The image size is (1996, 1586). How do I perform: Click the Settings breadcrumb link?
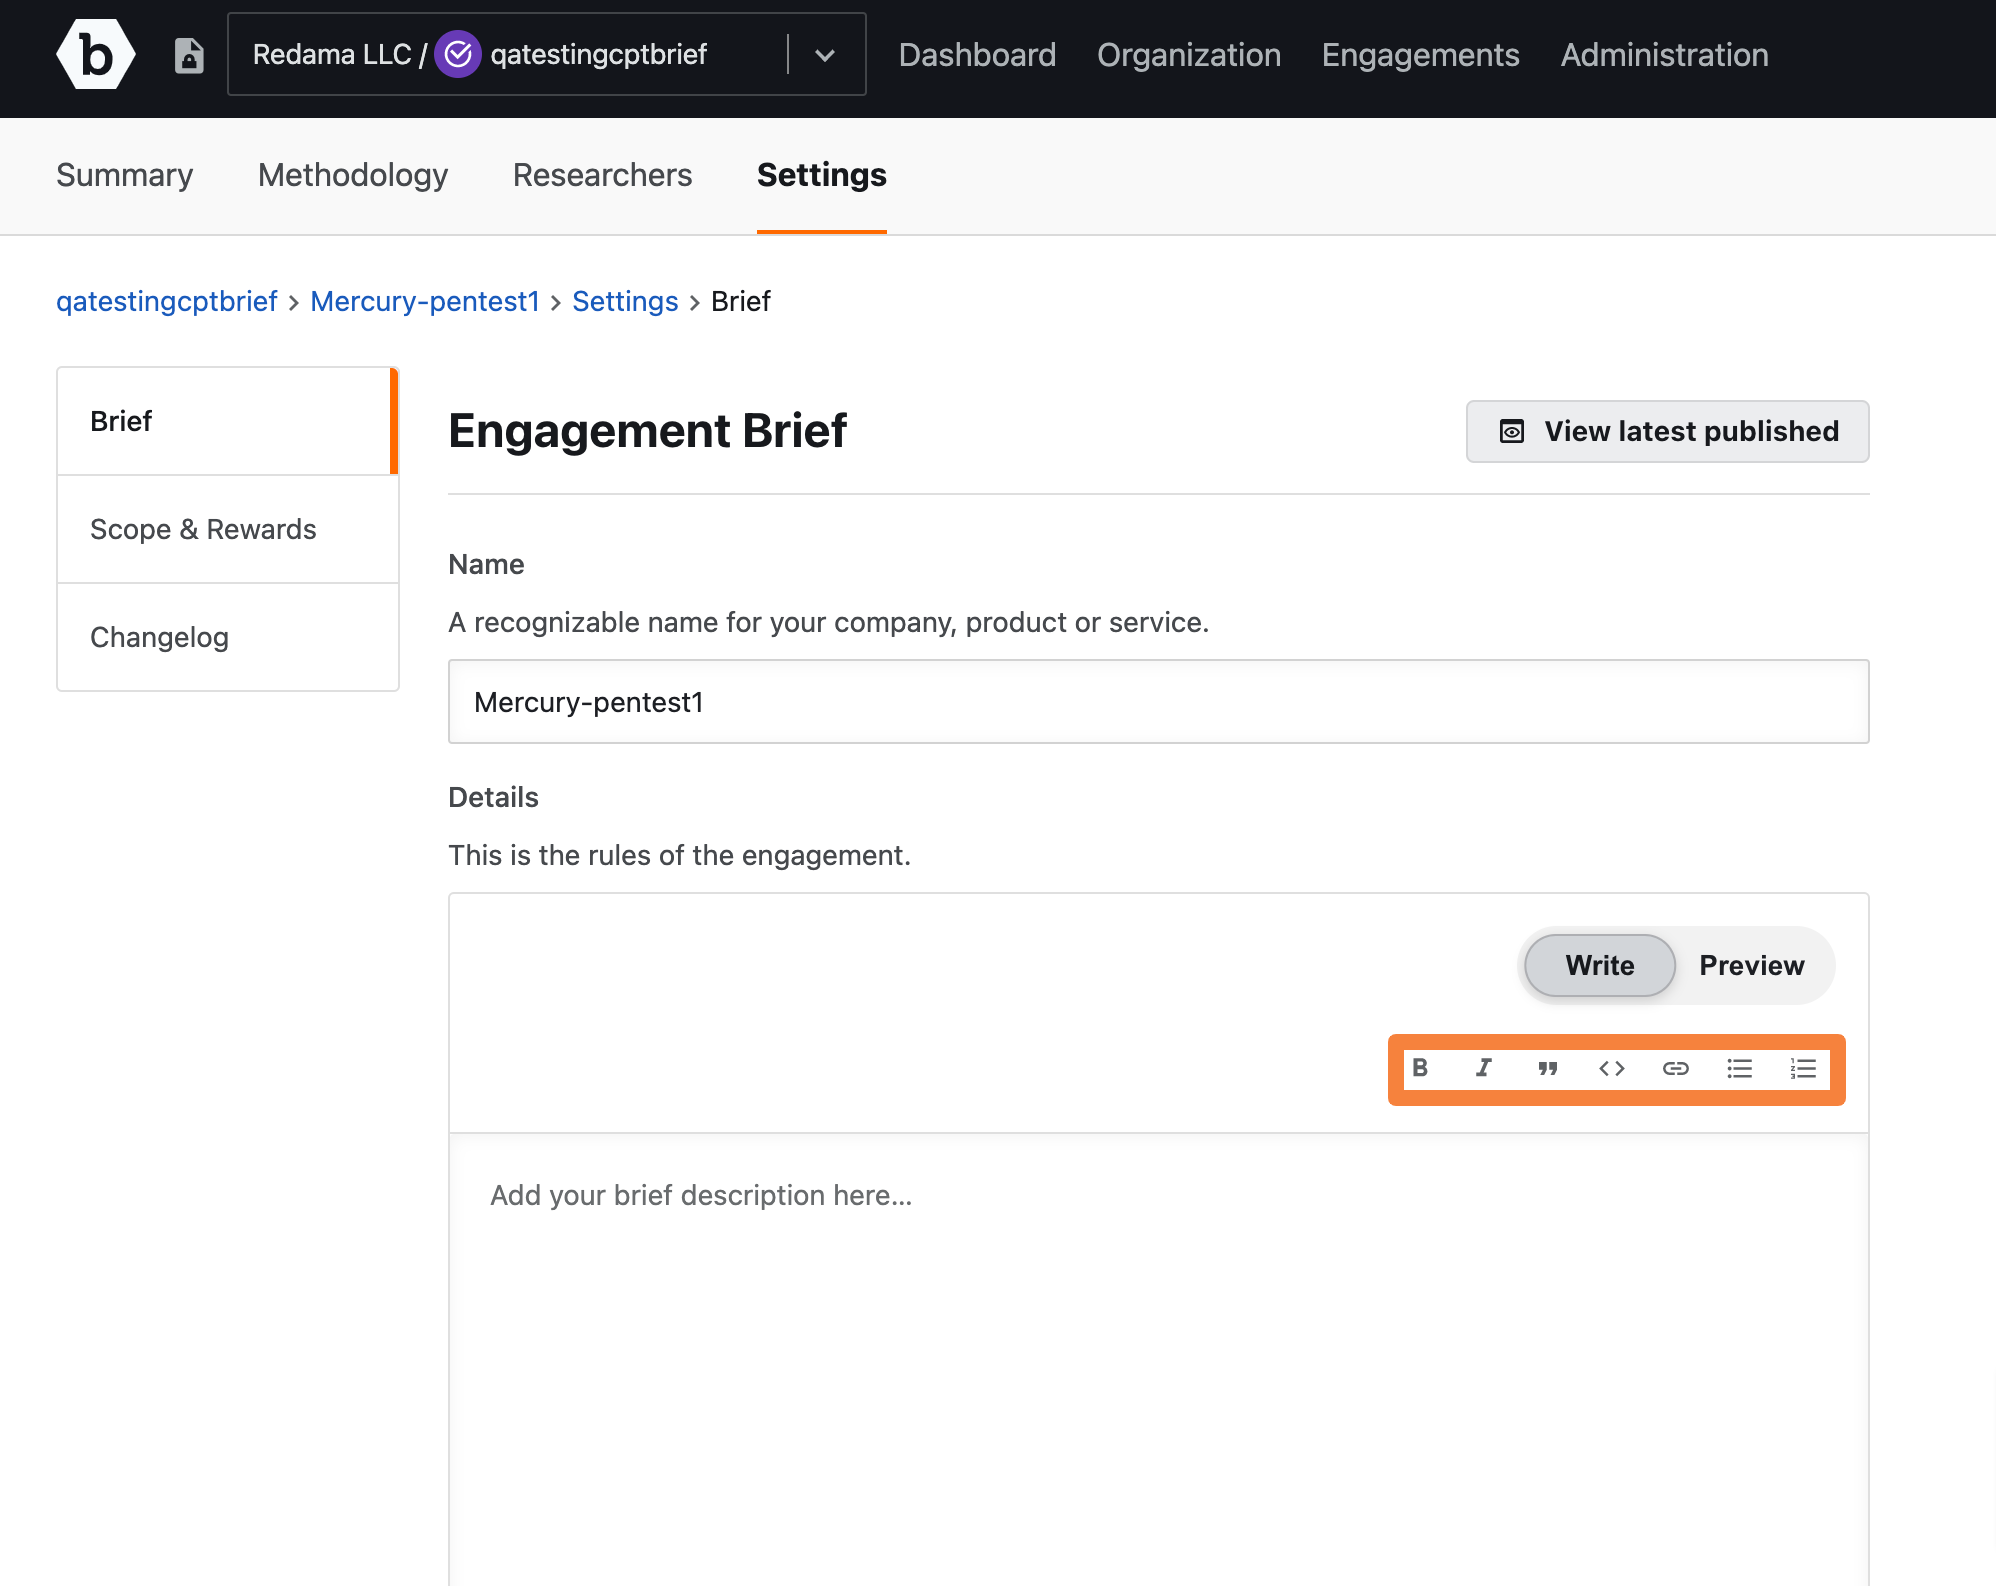[x=624, y=301]
